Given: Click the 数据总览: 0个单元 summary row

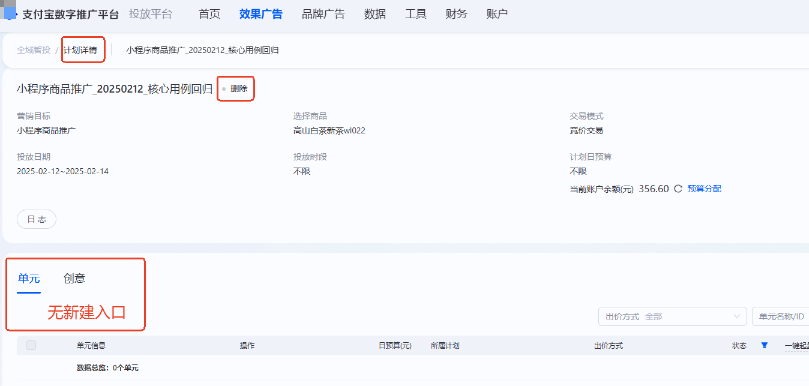Looking at the screenshot, I should (107, 368).
